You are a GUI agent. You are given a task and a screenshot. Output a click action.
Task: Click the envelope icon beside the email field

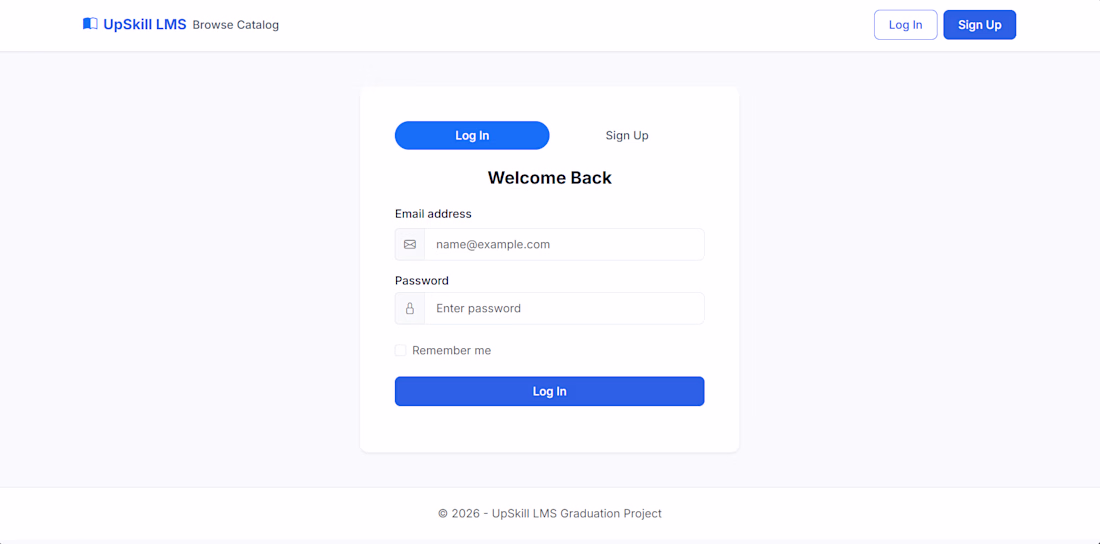[410, 244]
